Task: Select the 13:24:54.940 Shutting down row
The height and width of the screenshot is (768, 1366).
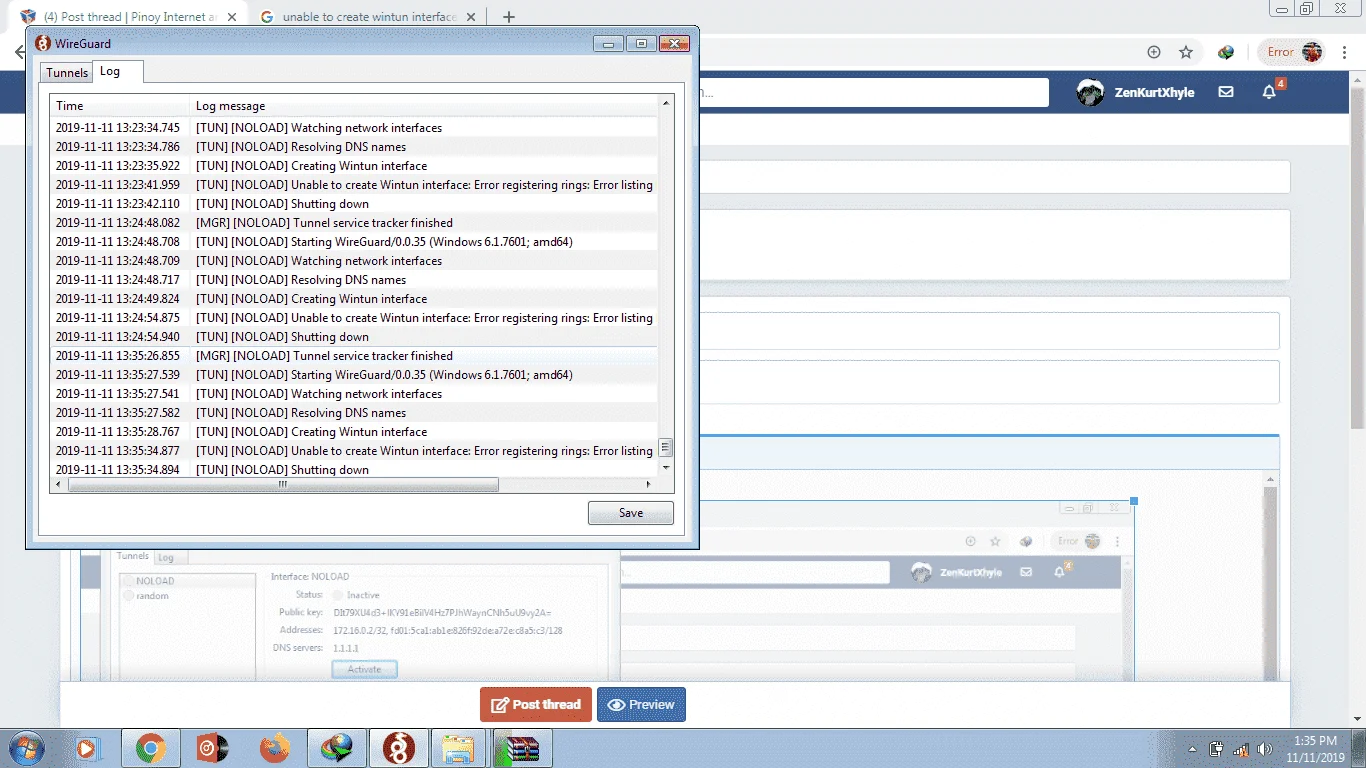Action: coord(354,337)
